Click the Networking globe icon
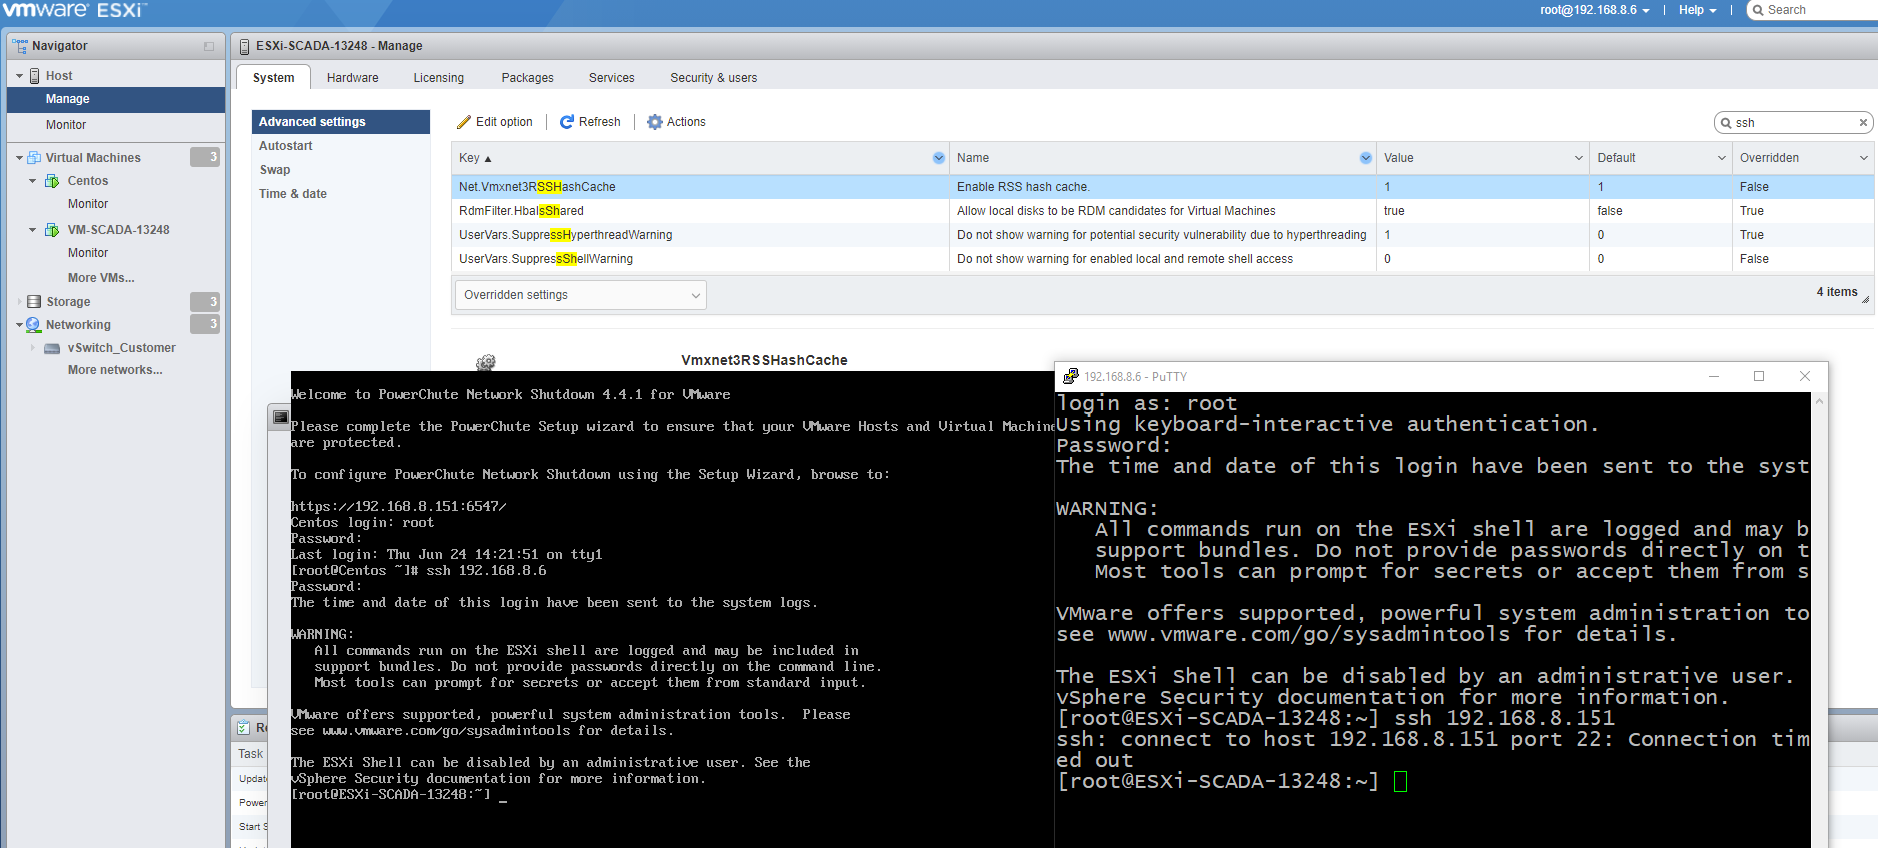Image resolution: width=1878 pixels, height=848 pixels. [x=34, y=325]
